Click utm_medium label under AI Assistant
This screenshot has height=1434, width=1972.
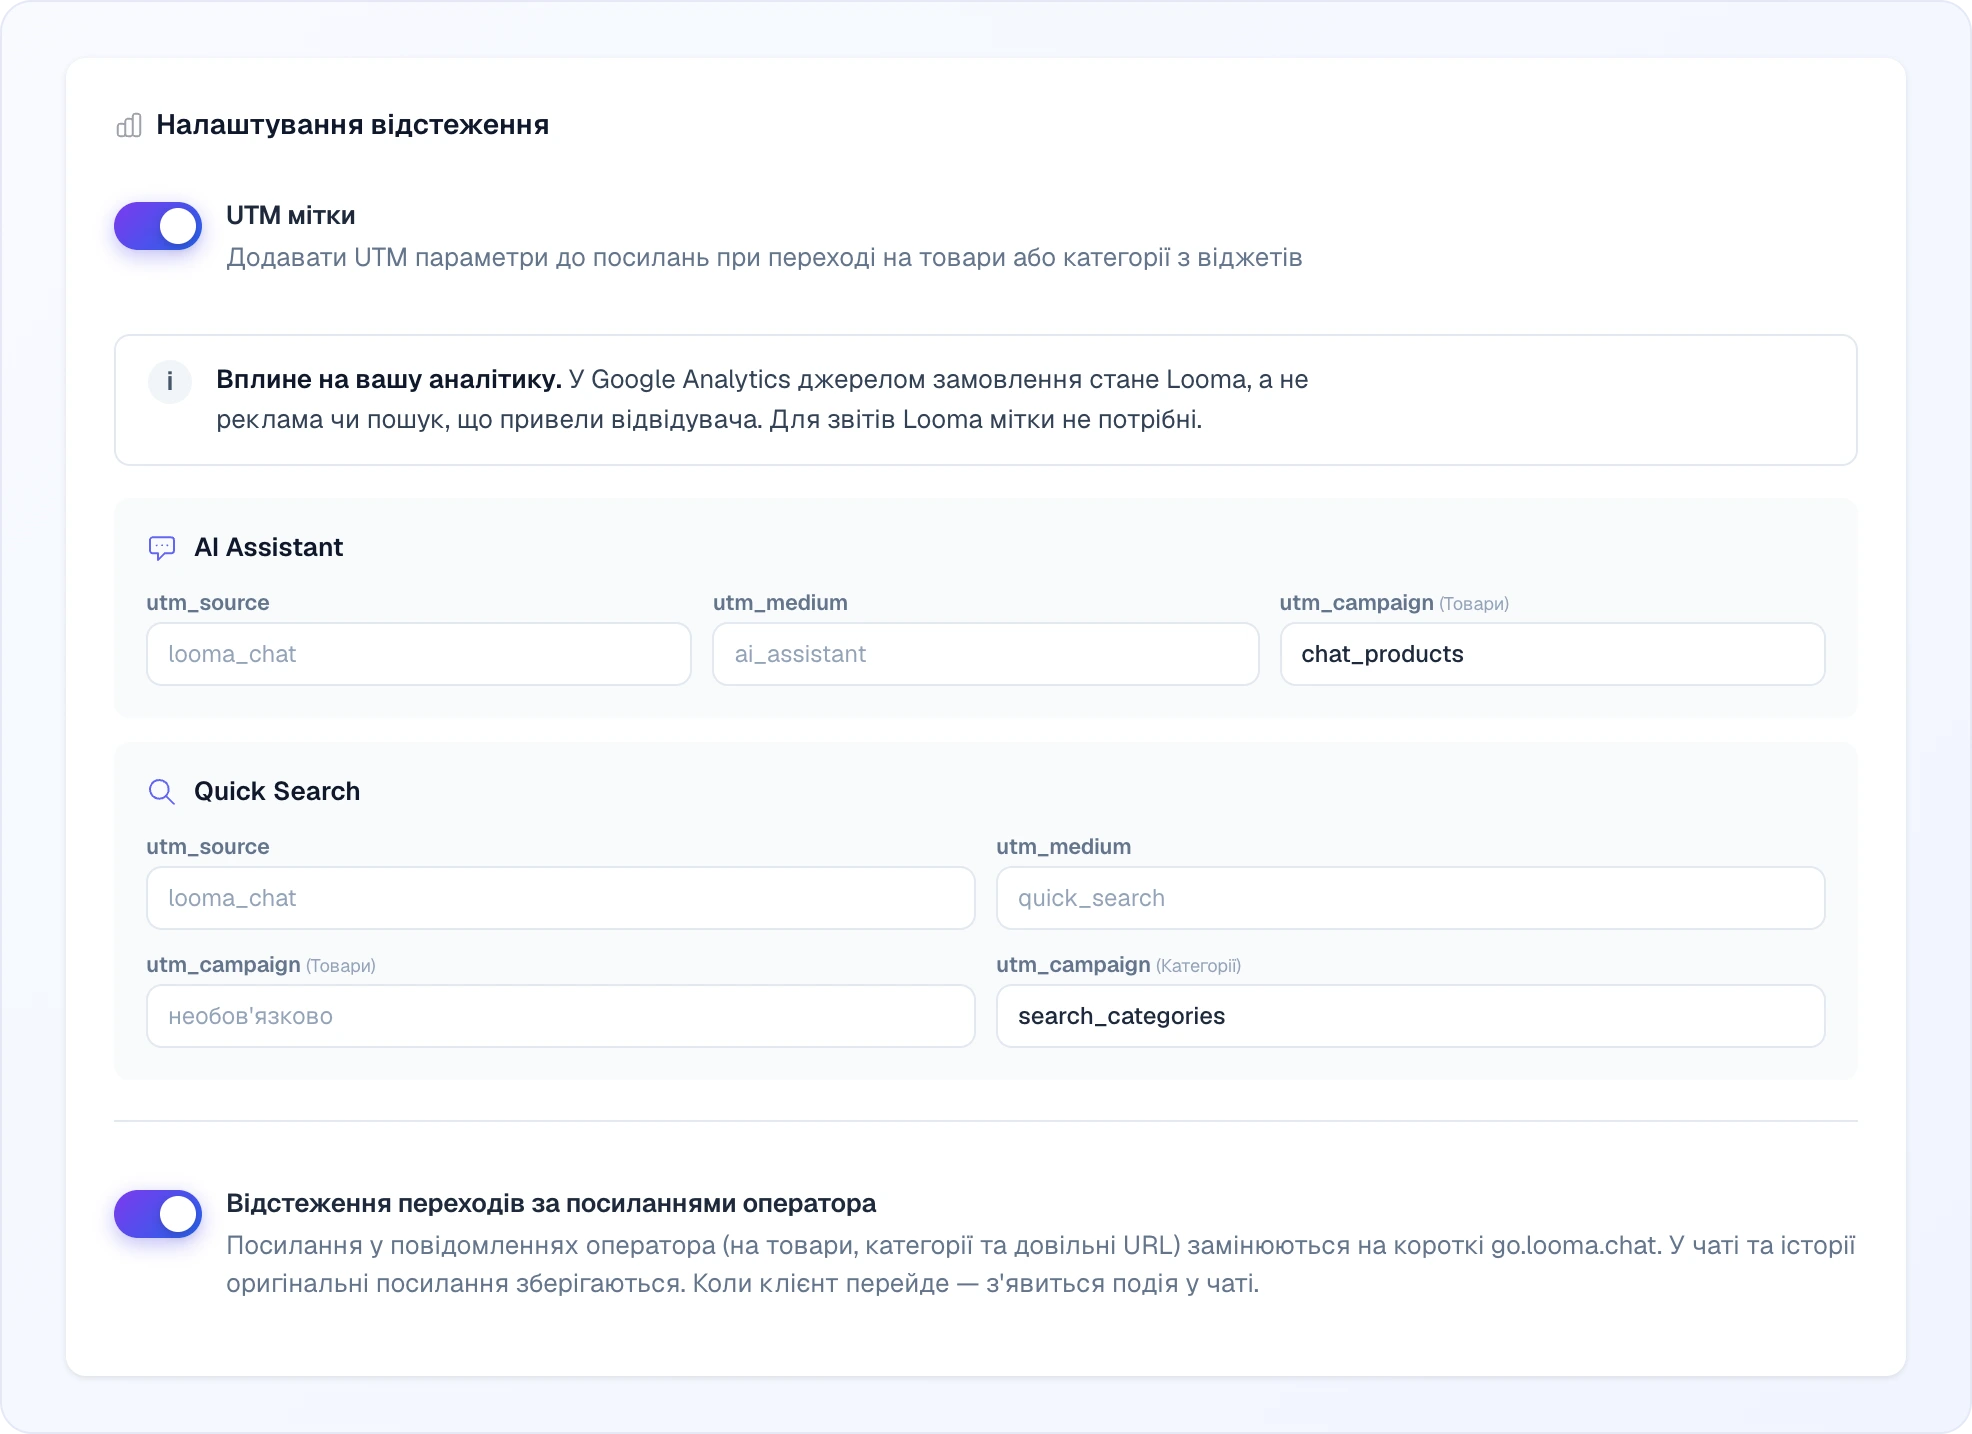coord(780,603)
